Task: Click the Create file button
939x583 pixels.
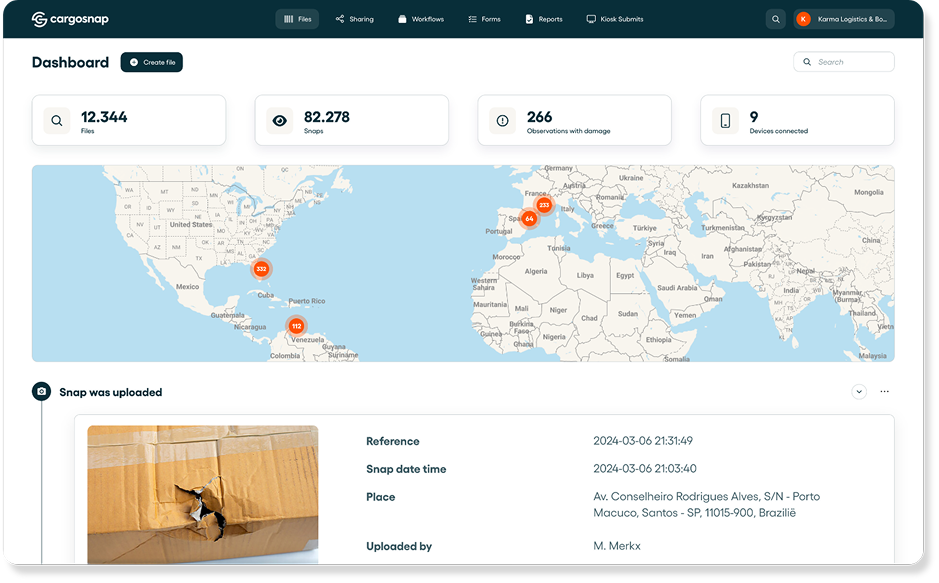Action: click(151, 61)
